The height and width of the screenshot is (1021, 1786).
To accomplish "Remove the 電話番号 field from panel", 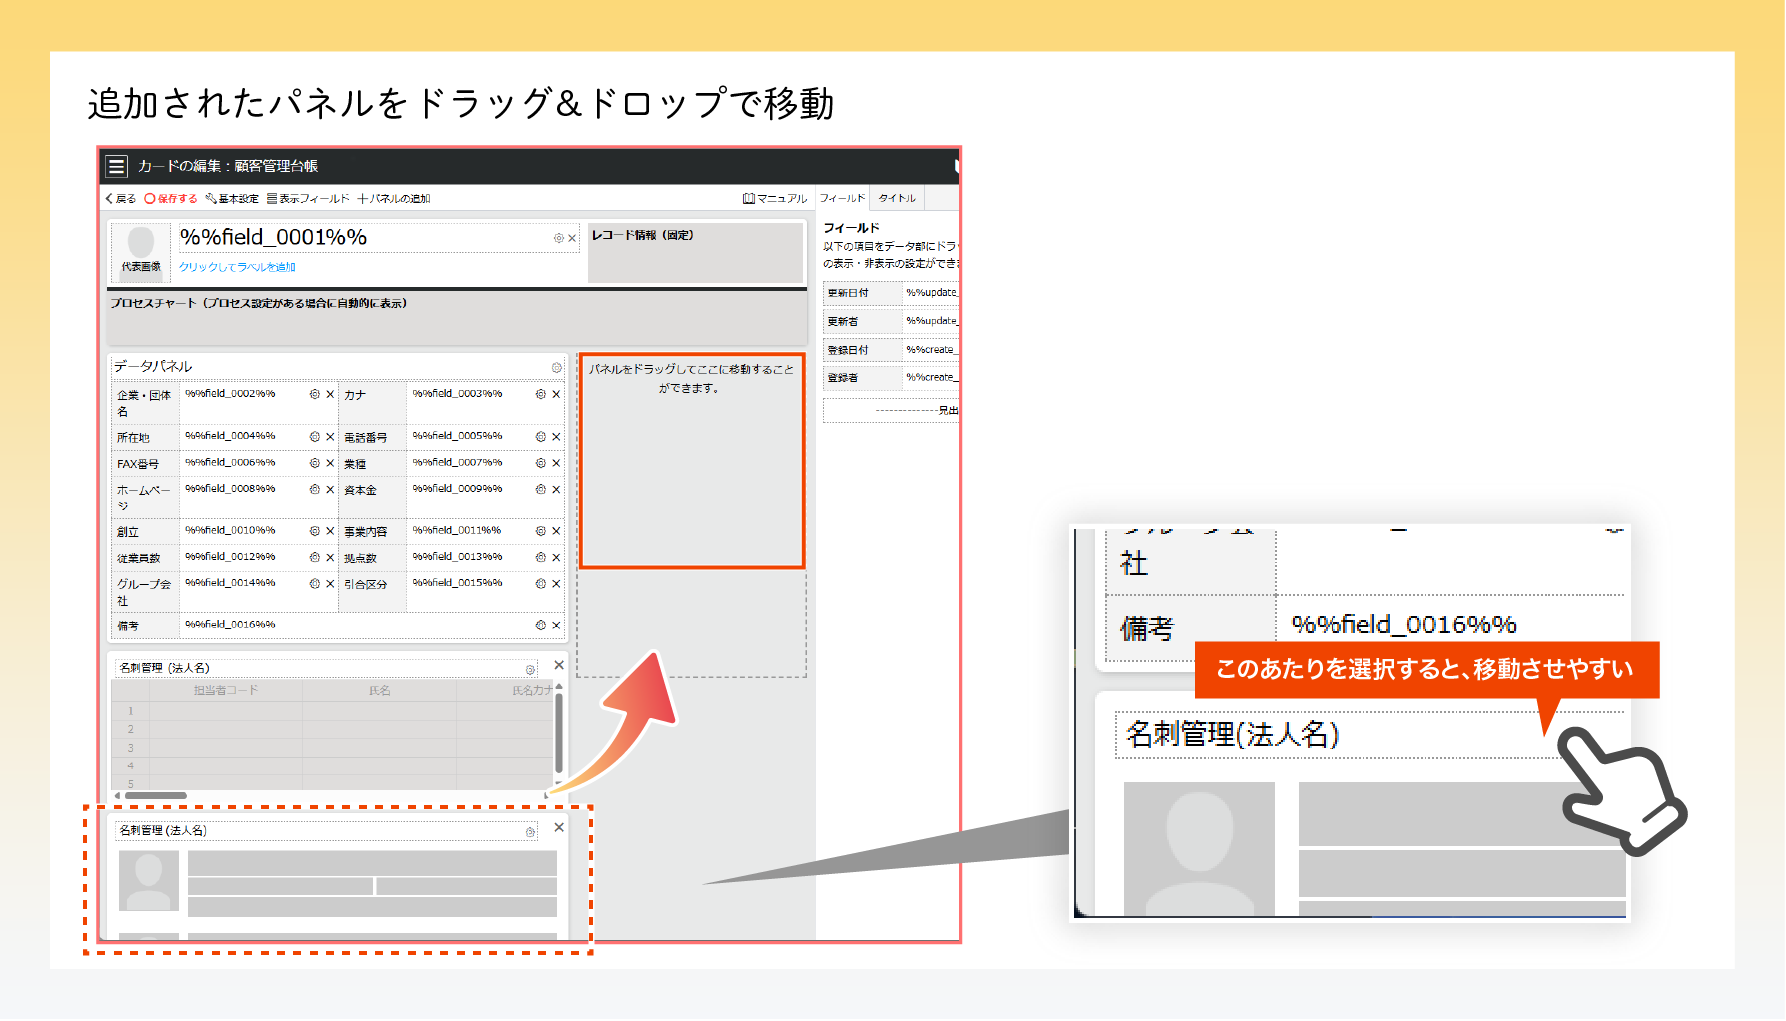I will (556, 437).
